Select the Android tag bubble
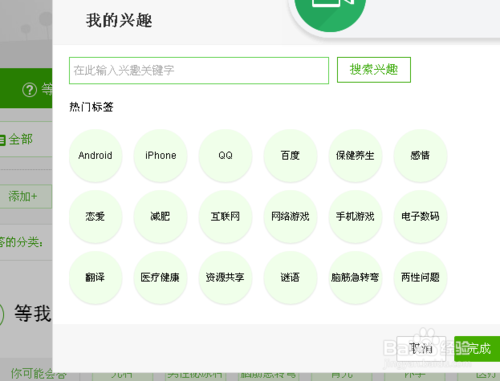The height and width of the screenshot is (381, 500). point(95,156)
